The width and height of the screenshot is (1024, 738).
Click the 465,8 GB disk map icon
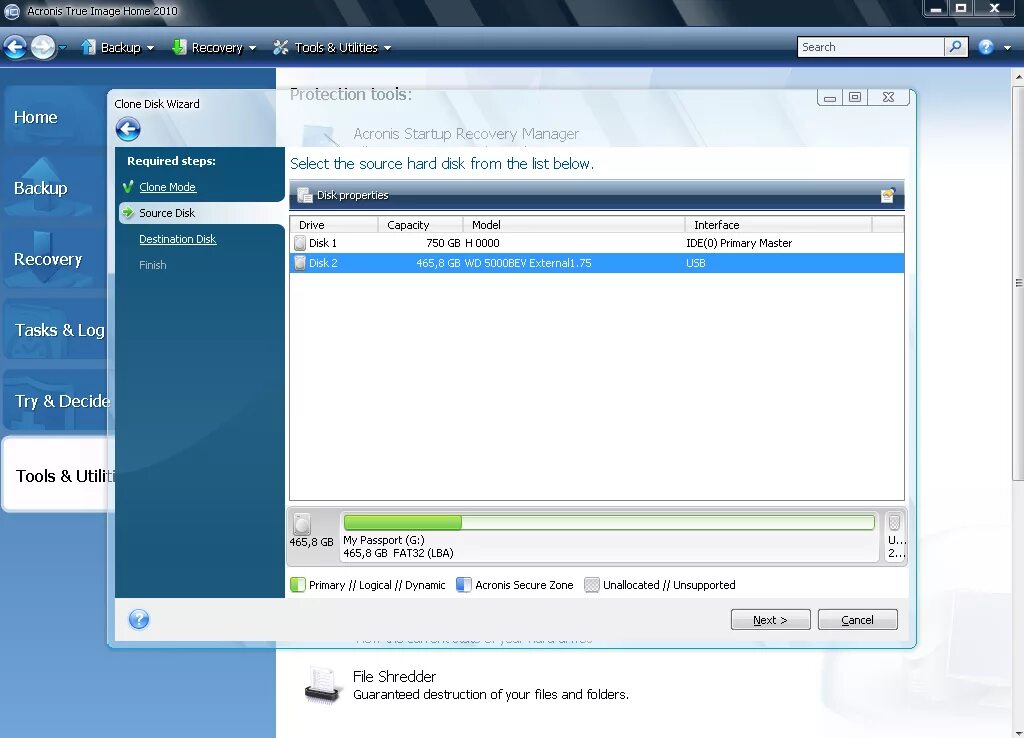click(x=302, y=524)
